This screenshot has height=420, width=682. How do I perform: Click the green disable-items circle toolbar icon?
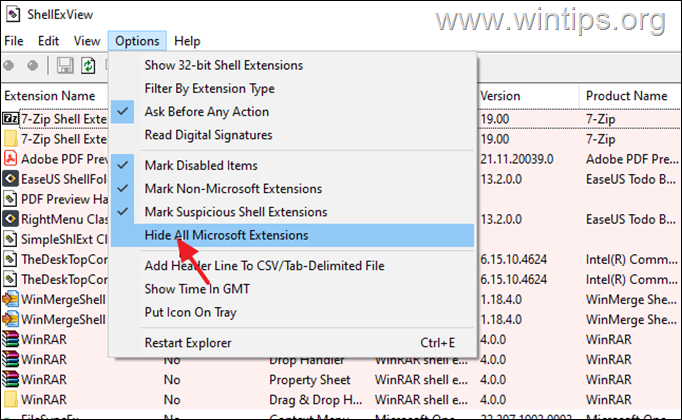[x=32, y=66]
